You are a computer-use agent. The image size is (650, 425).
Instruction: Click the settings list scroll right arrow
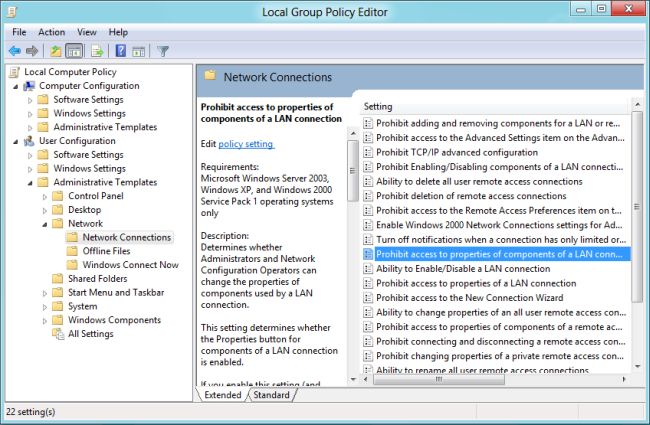point(624,379)
